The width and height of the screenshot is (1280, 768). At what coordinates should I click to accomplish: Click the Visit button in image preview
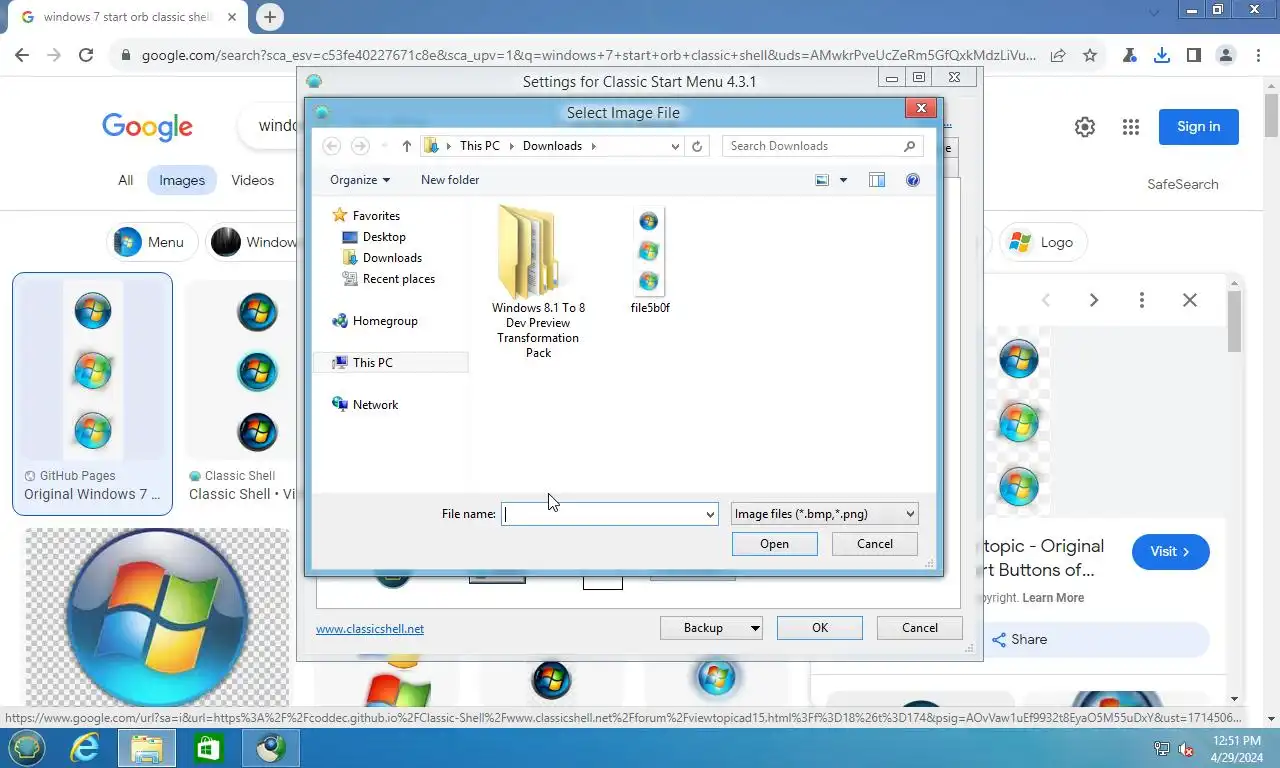(x=1171, y=552)
